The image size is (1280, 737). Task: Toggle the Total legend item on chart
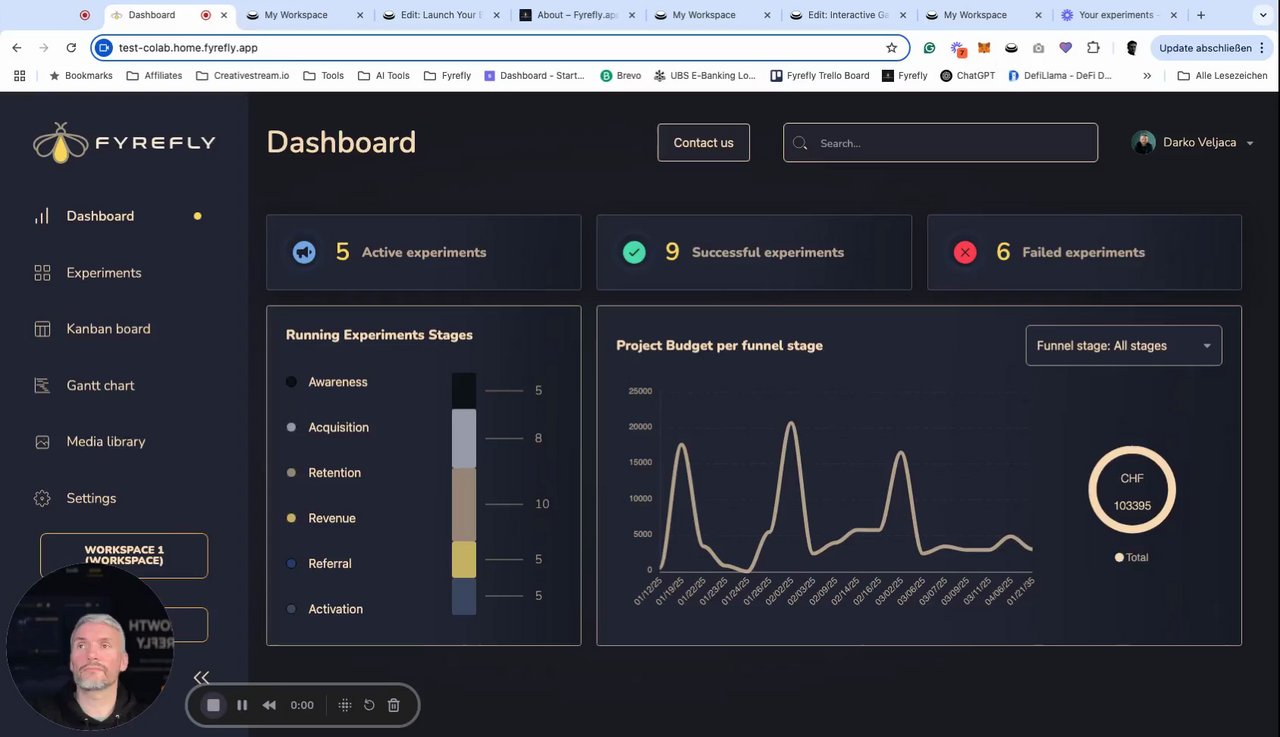coord(1132,557)
